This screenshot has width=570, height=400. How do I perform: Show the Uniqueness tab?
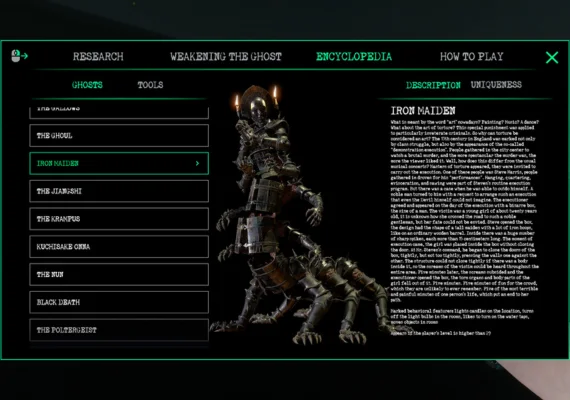tap(496, 85)
